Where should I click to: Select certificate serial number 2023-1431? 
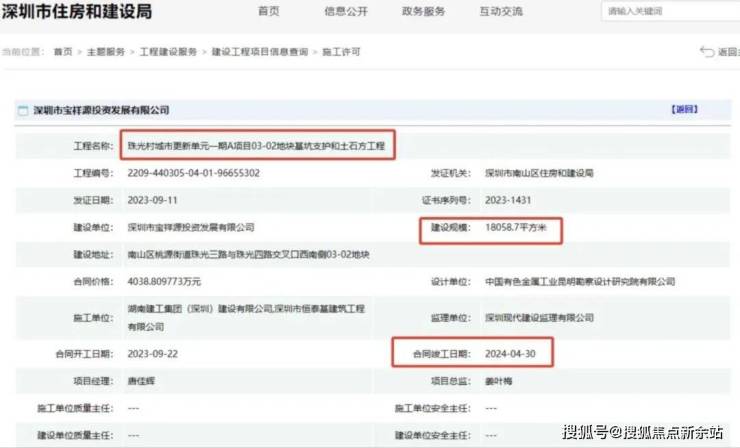tap(508, 200)
